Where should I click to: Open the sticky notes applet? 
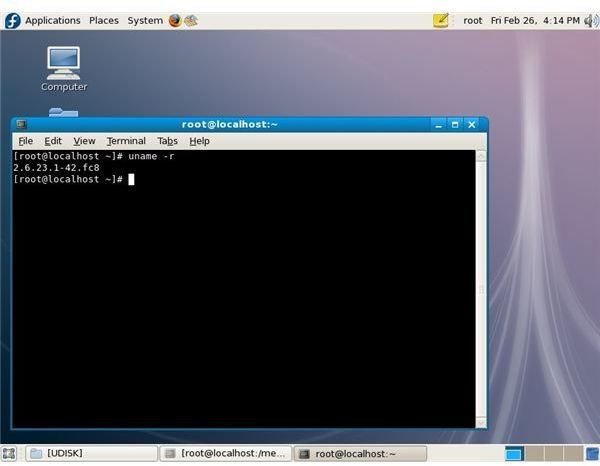(x=441, y=20)
